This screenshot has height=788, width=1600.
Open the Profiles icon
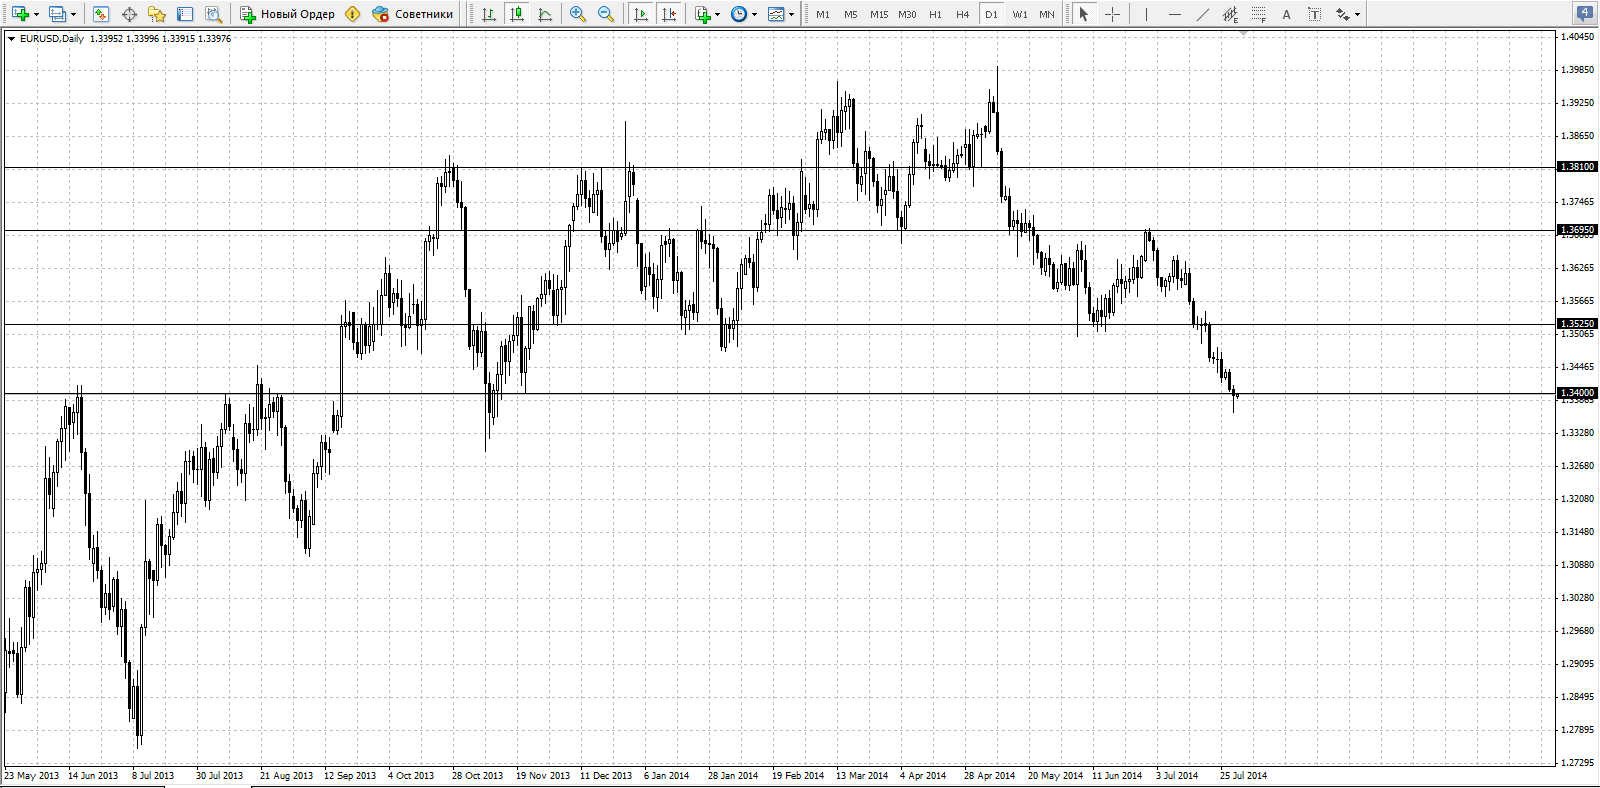pyautogui.click(x=58, y=14)
